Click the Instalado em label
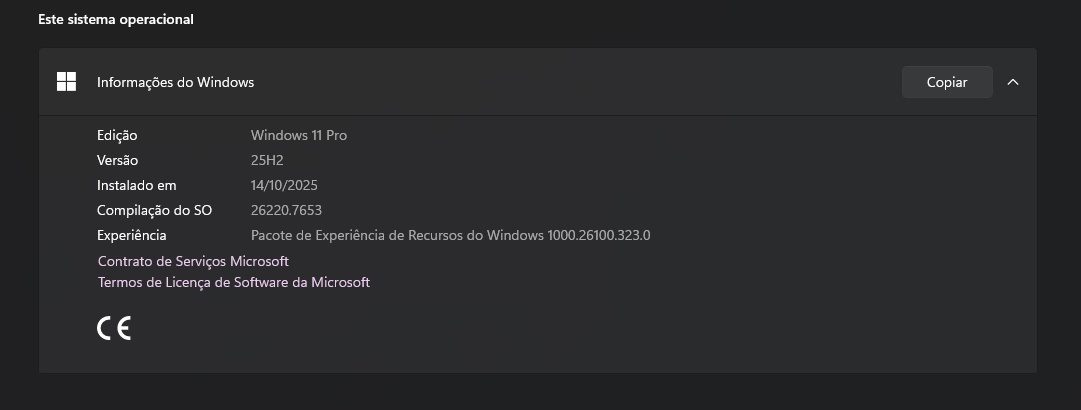Screen dimensions: 1081x410 [136, 185]
